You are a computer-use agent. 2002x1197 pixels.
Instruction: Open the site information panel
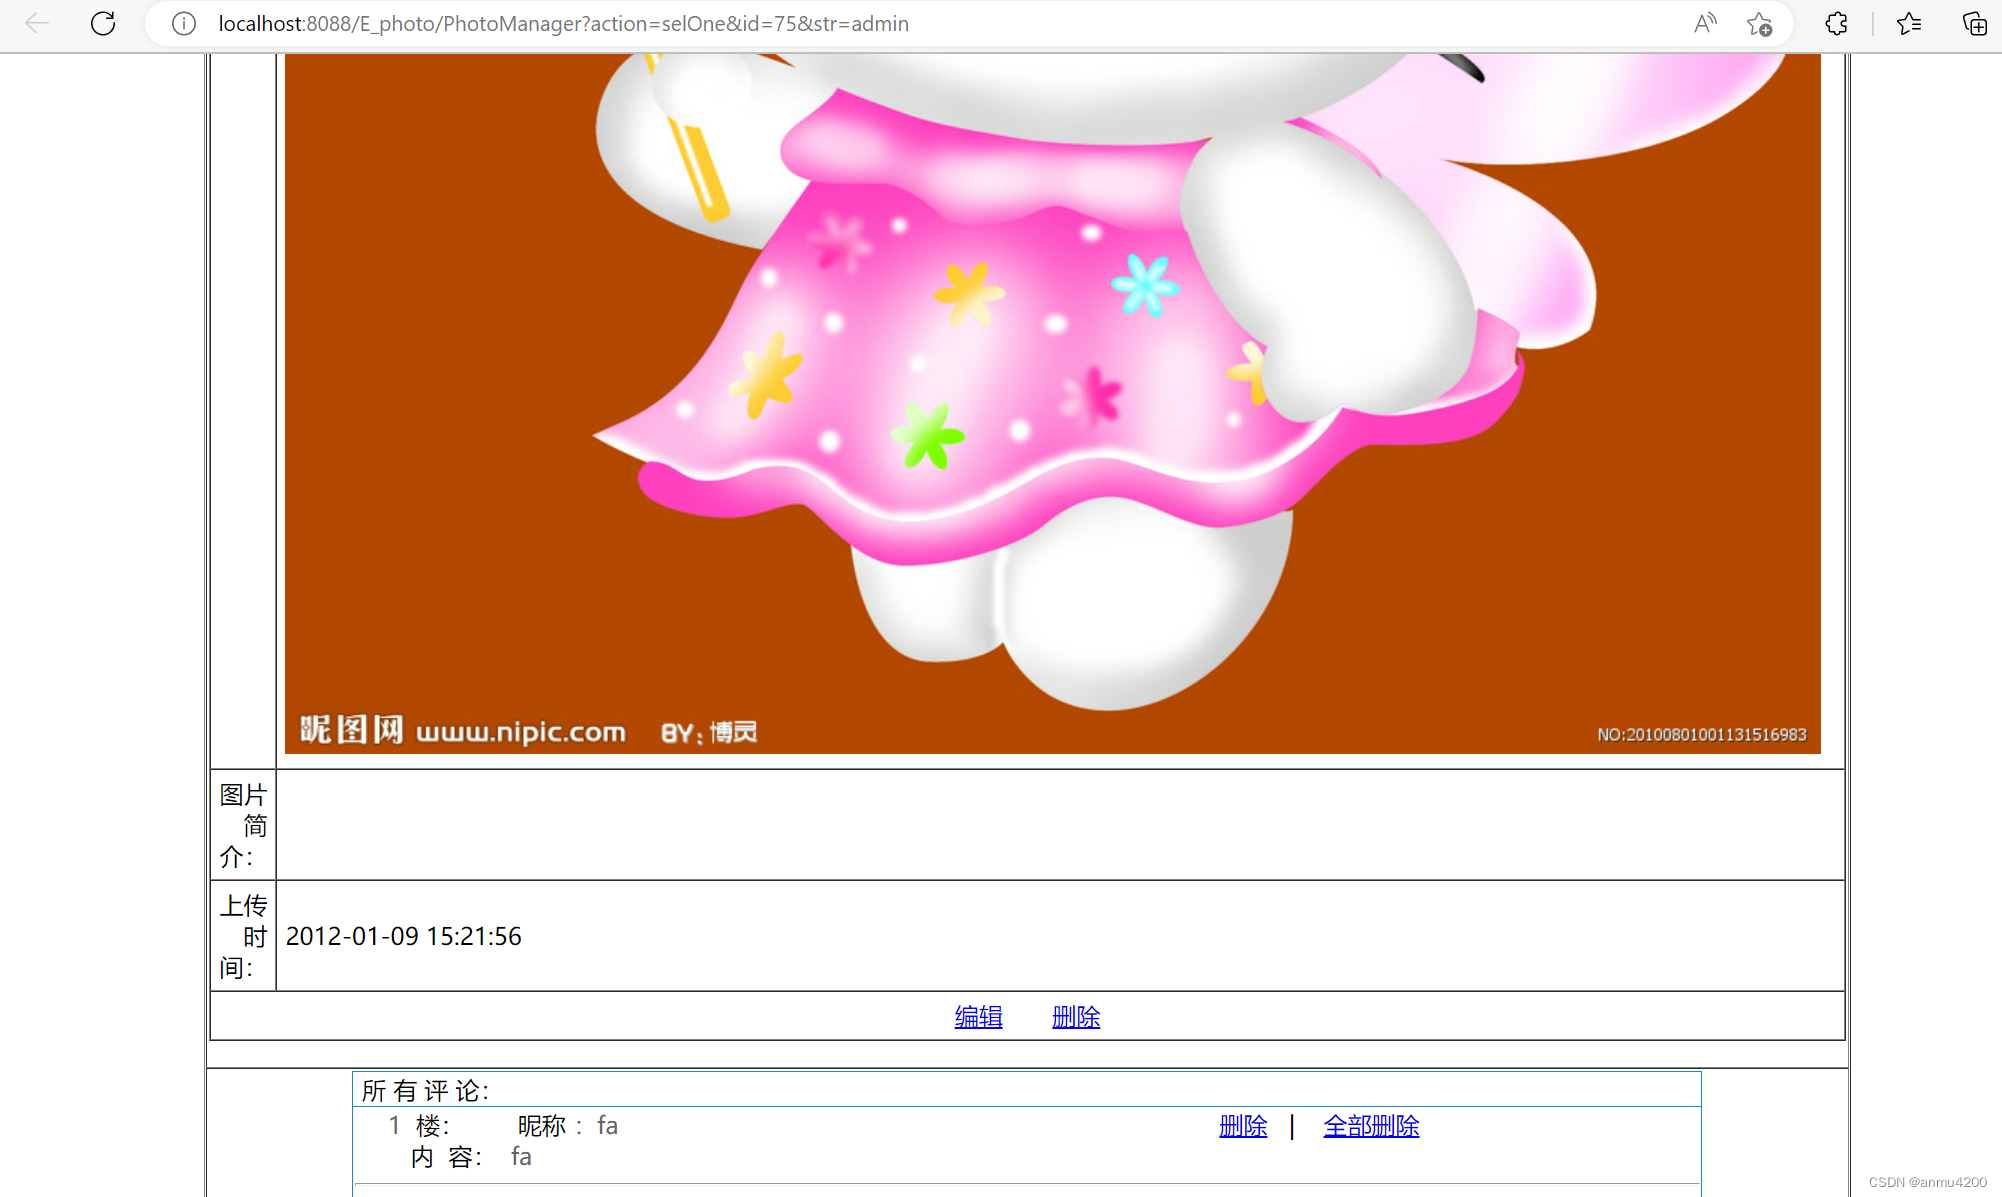click(183, 24)
